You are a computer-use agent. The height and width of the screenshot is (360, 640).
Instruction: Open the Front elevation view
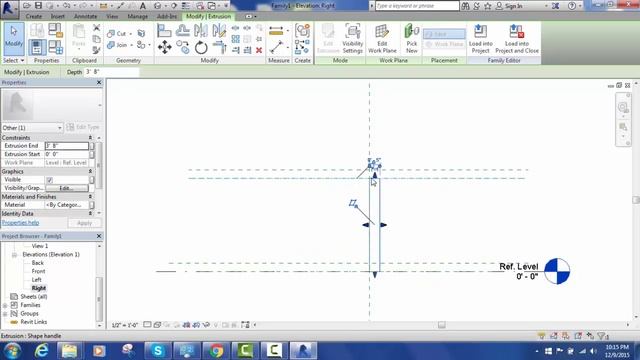pyautogui.click(x=38, y=271)
